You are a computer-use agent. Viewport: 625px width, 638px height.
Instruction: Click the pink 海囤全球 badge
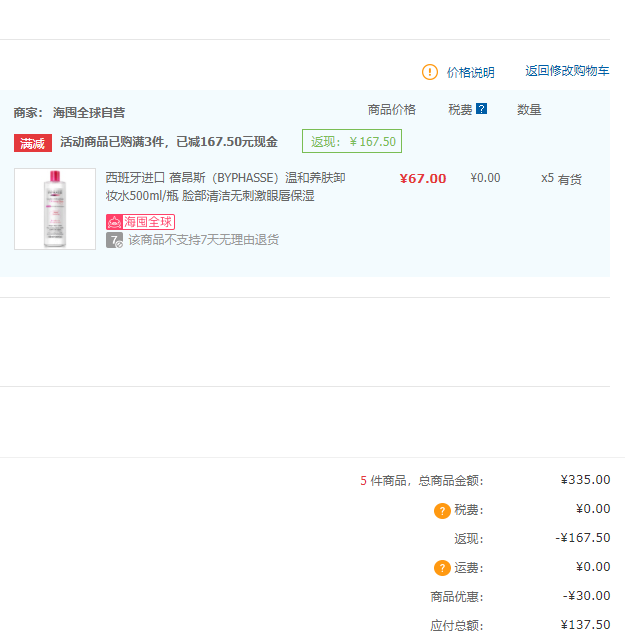[x=140, y=221]
